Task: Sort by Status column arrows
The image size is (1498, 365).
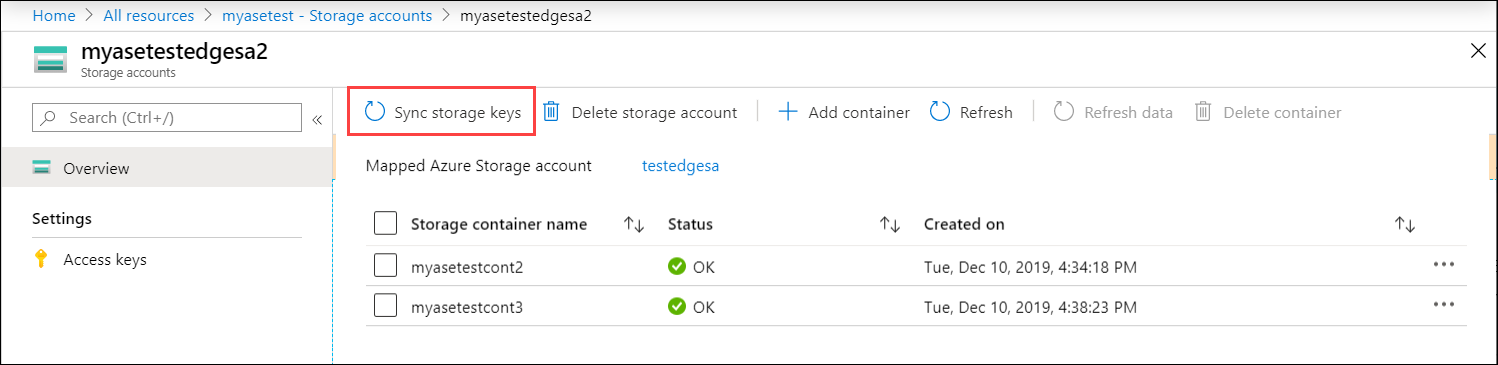Action: tap(891, 225)
